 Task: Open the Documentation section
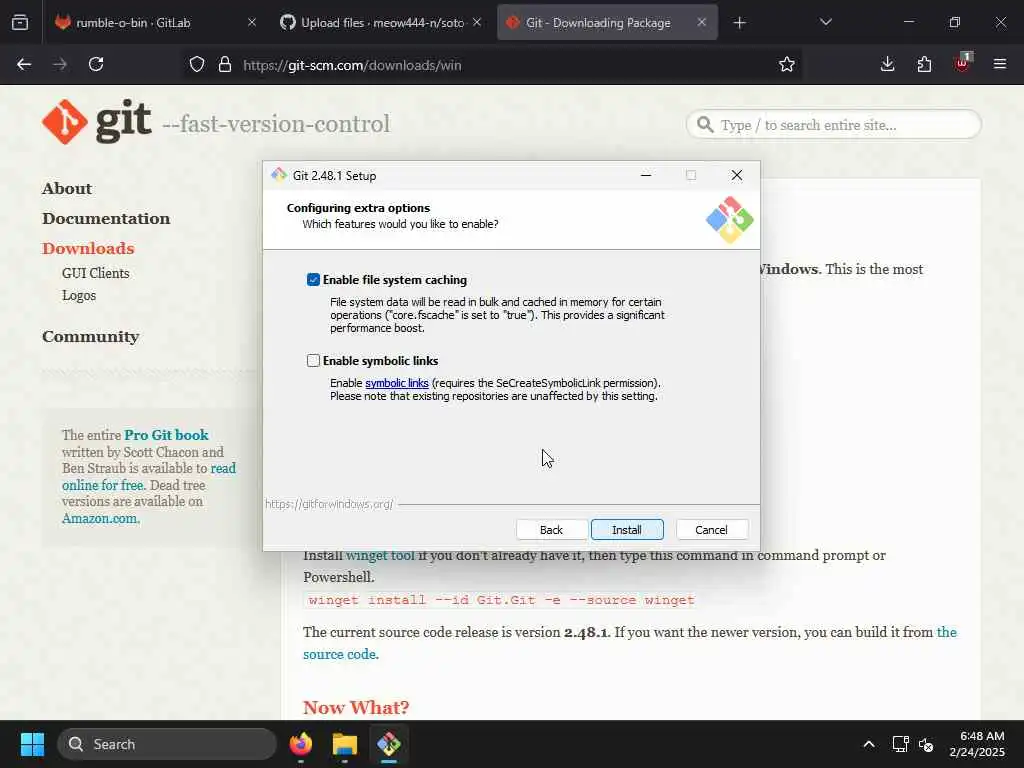coord(106,219)
